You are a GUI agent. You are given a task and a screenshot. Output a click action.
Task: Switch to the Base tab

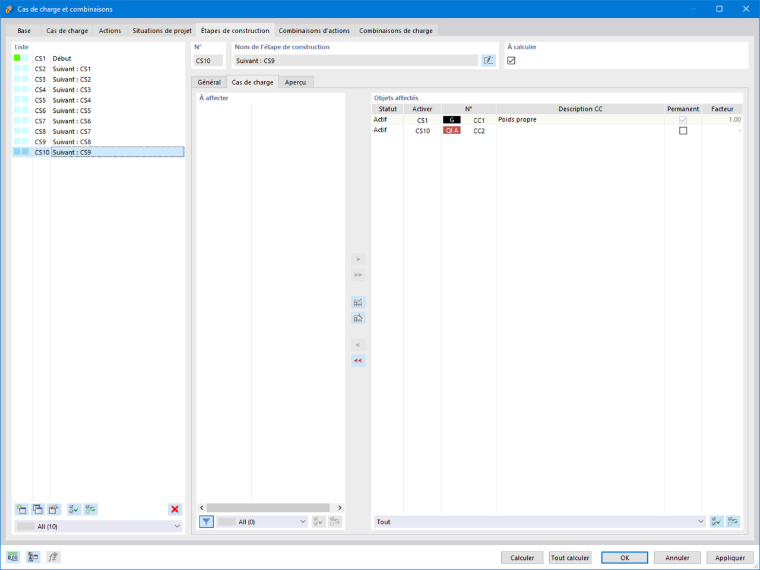click(24, 31)
